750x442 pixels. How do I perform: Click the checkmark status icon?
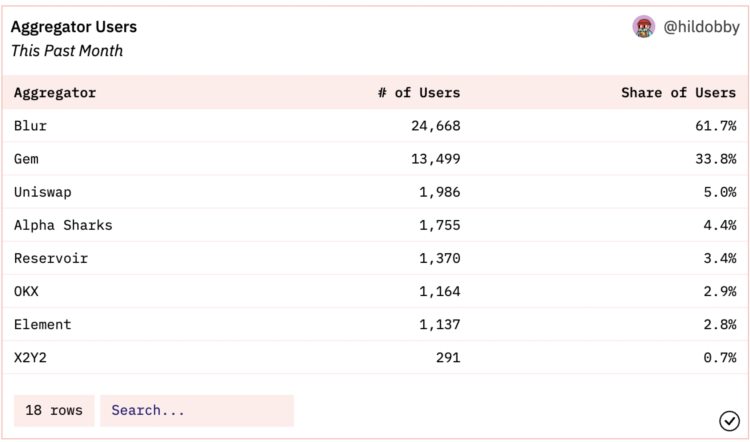[x=729, y=420]
